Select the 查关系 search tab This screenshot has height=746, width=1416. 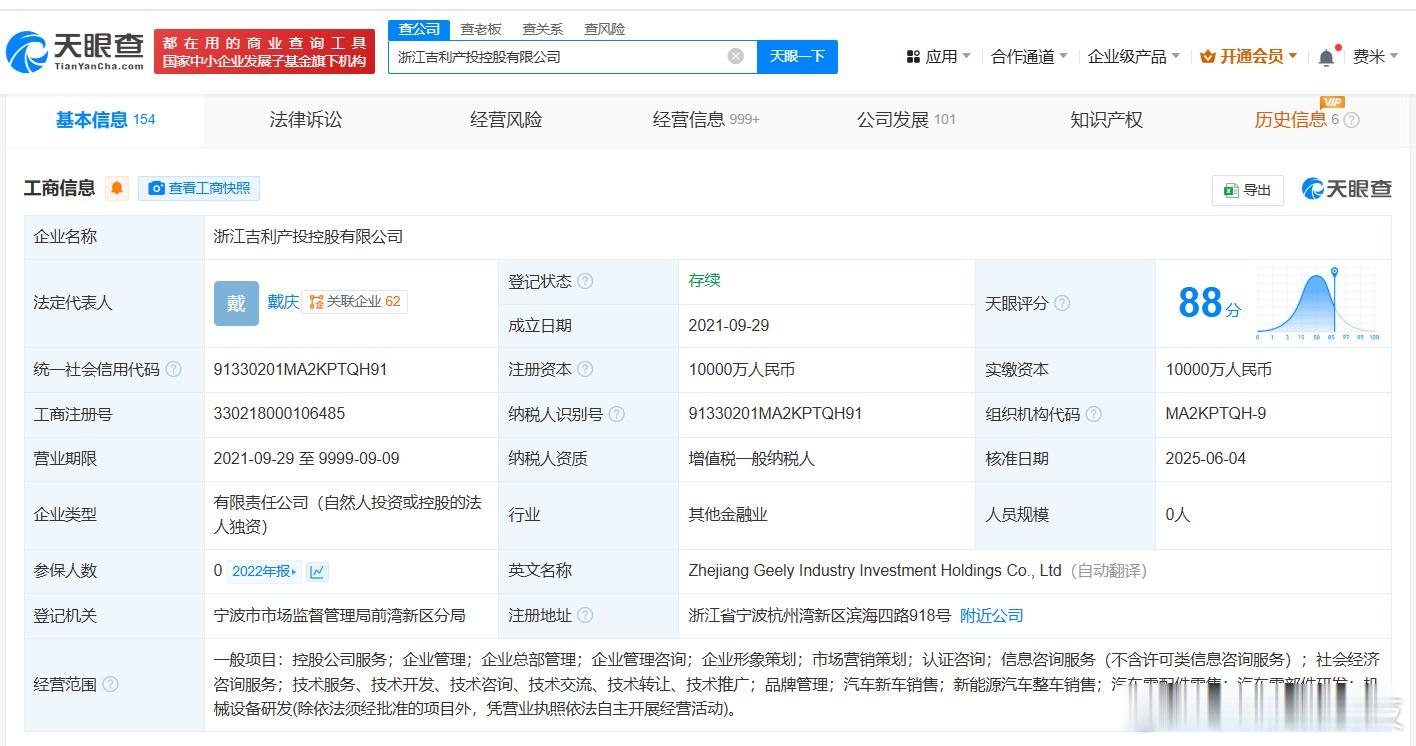543,29
